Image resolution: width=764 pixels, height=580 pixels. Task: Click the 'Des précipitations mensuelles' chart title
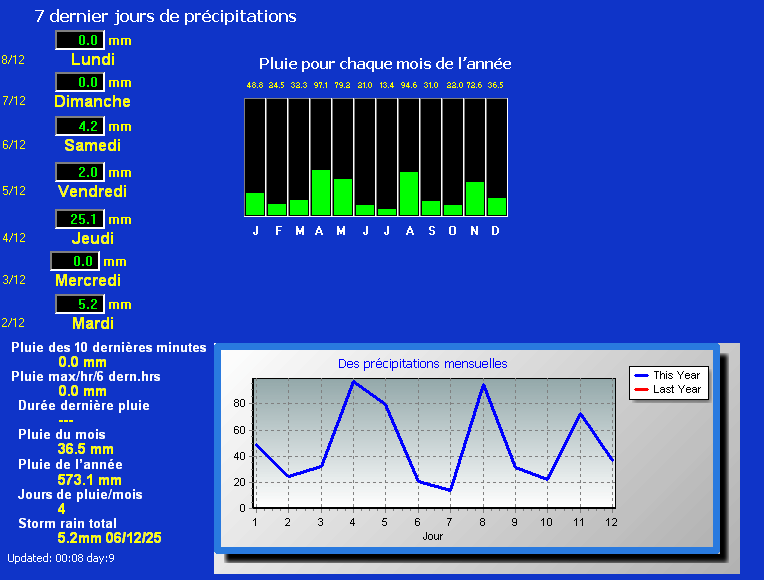pyautogui.click(x=422, y=364)
